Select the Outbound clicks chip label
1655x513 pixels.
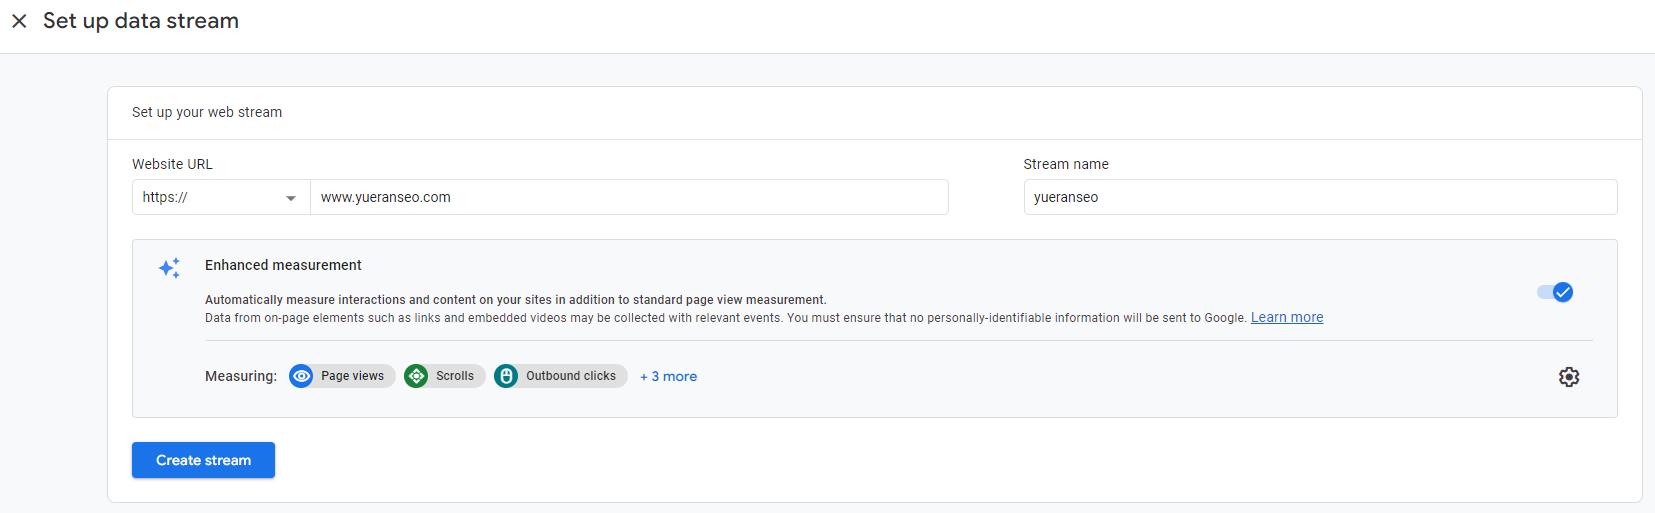(x=571, y=376)
